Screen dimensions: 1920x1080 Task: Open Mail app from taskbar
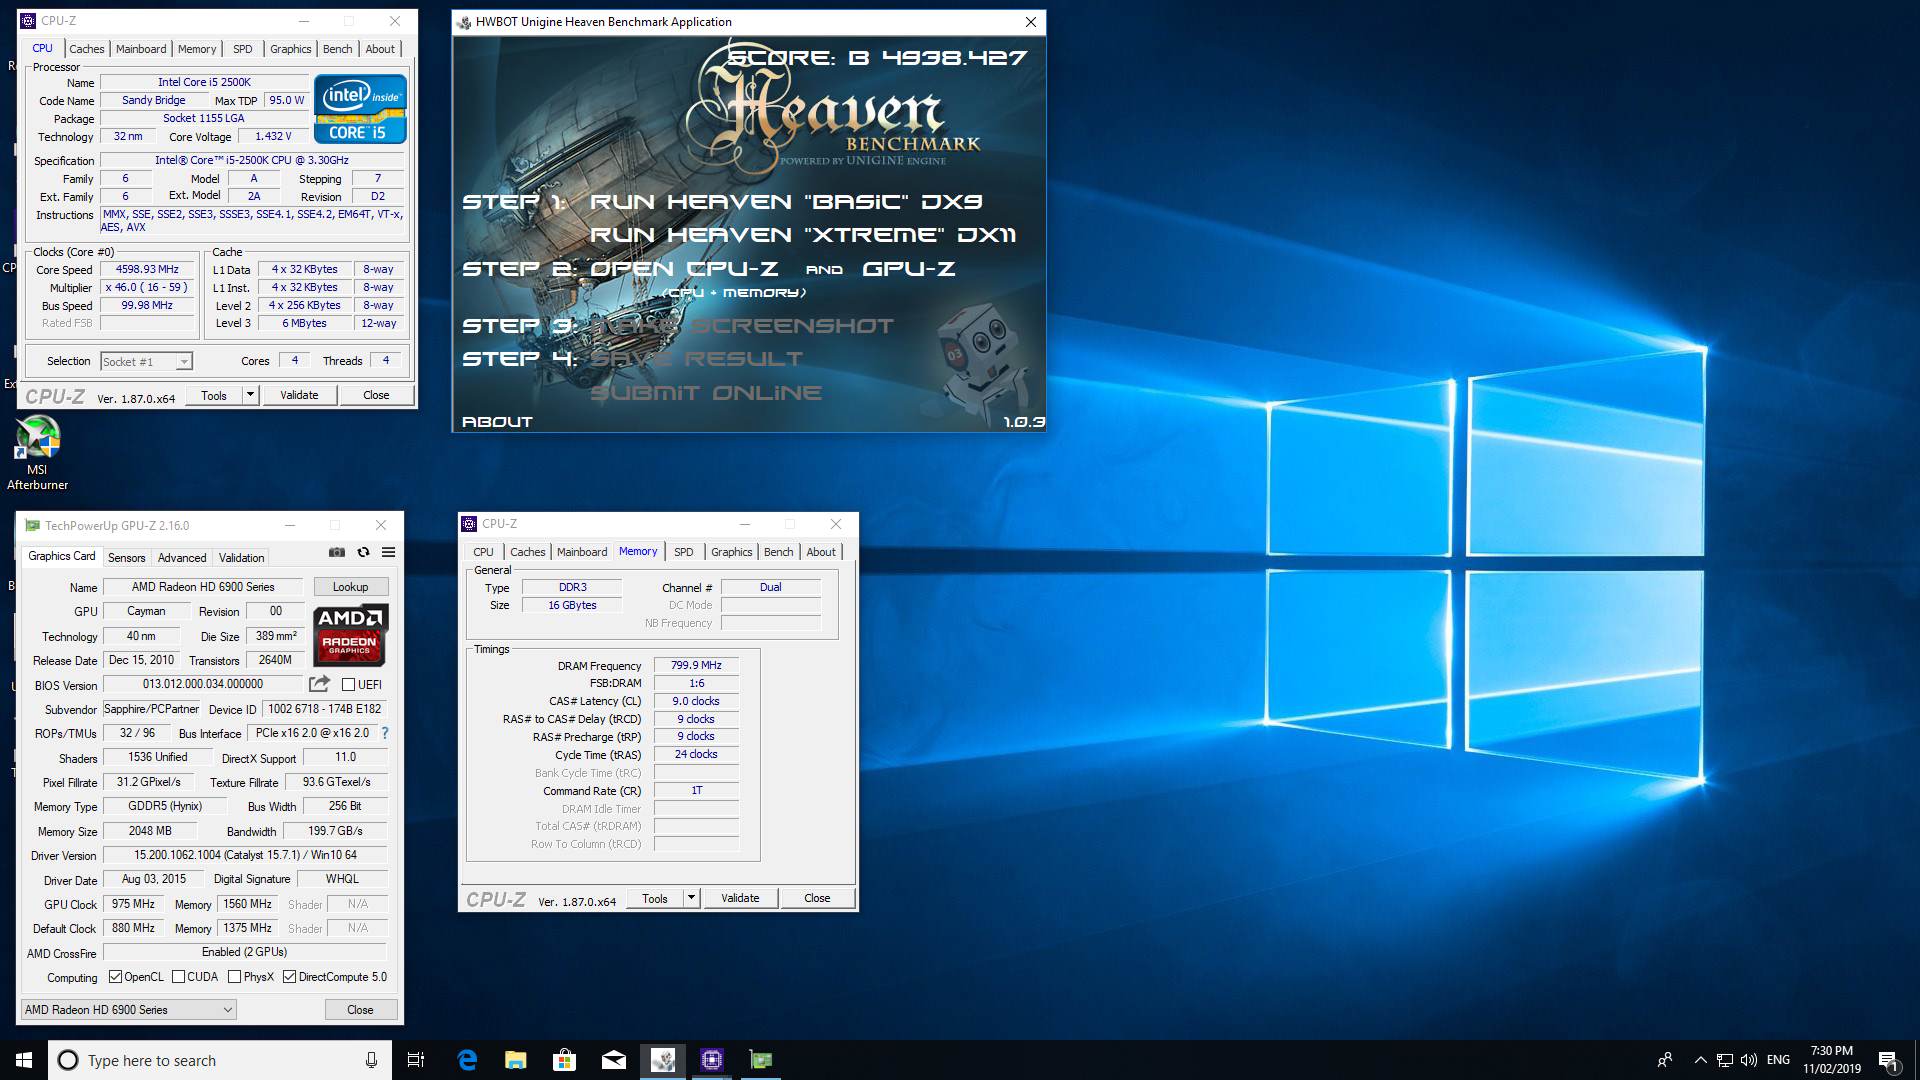click(x=614, y=1060)
